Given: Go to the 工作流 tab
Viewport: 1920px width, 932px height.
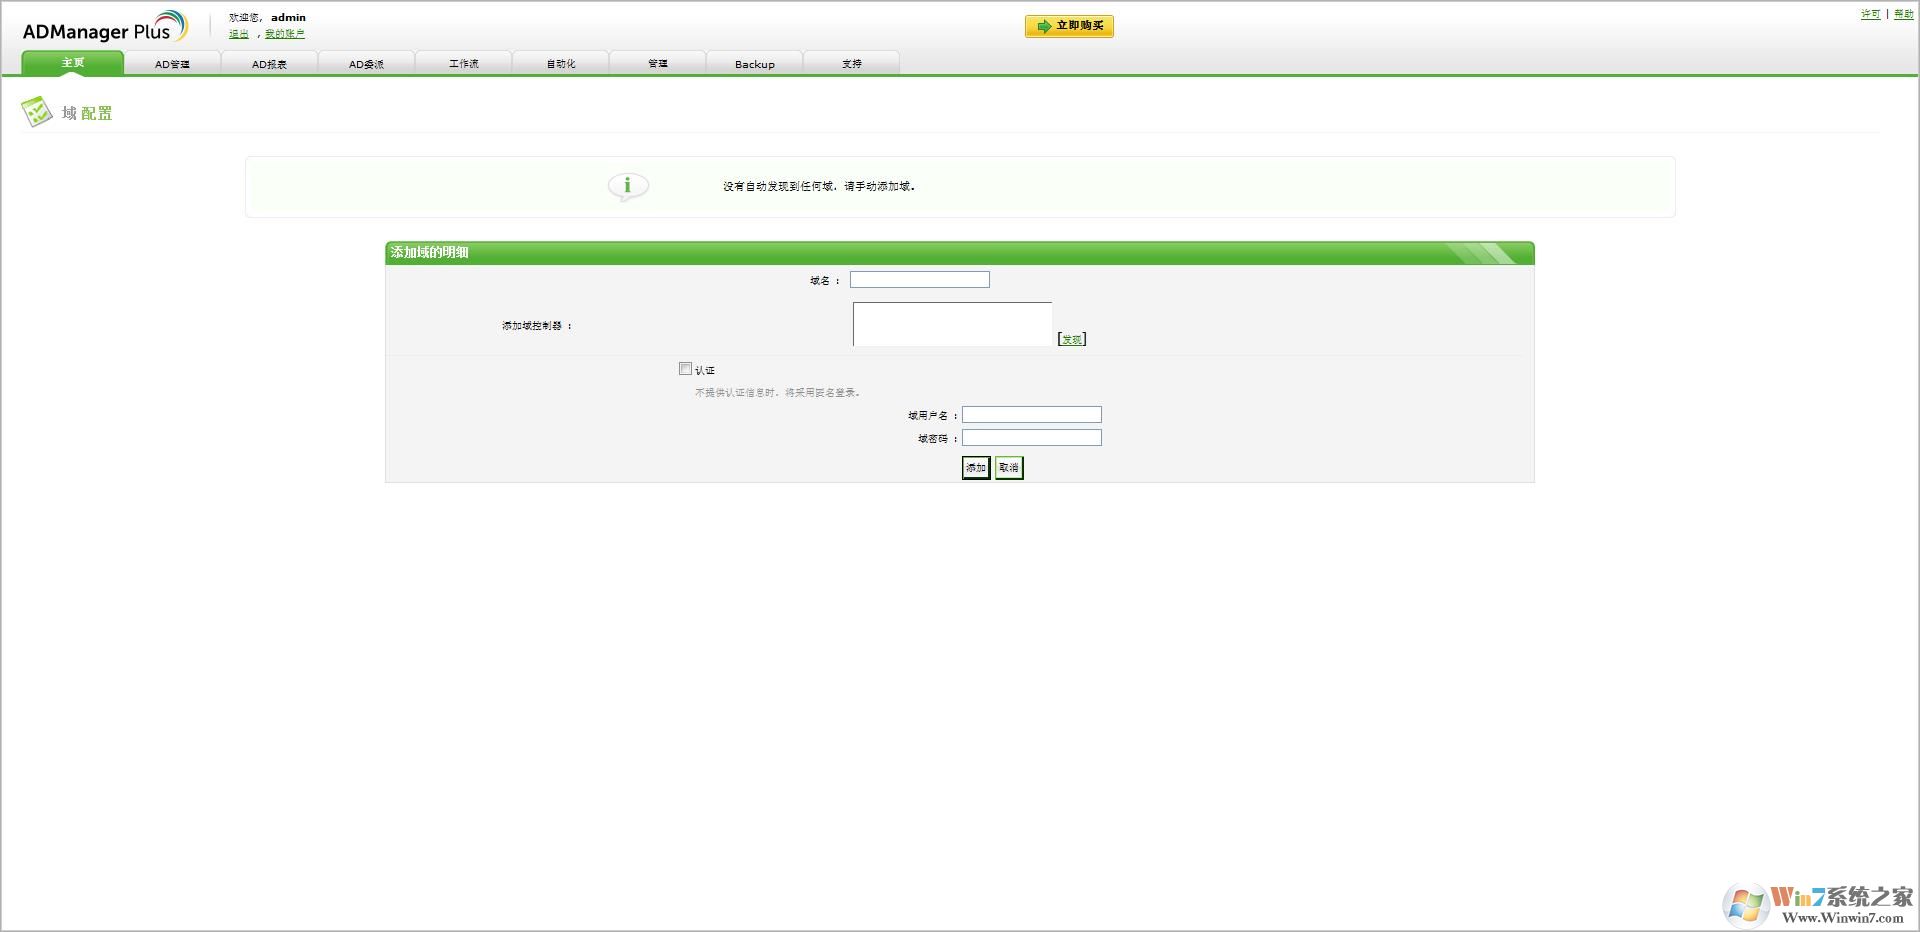Looking at the screenshot, I should (x=463, y=63).
